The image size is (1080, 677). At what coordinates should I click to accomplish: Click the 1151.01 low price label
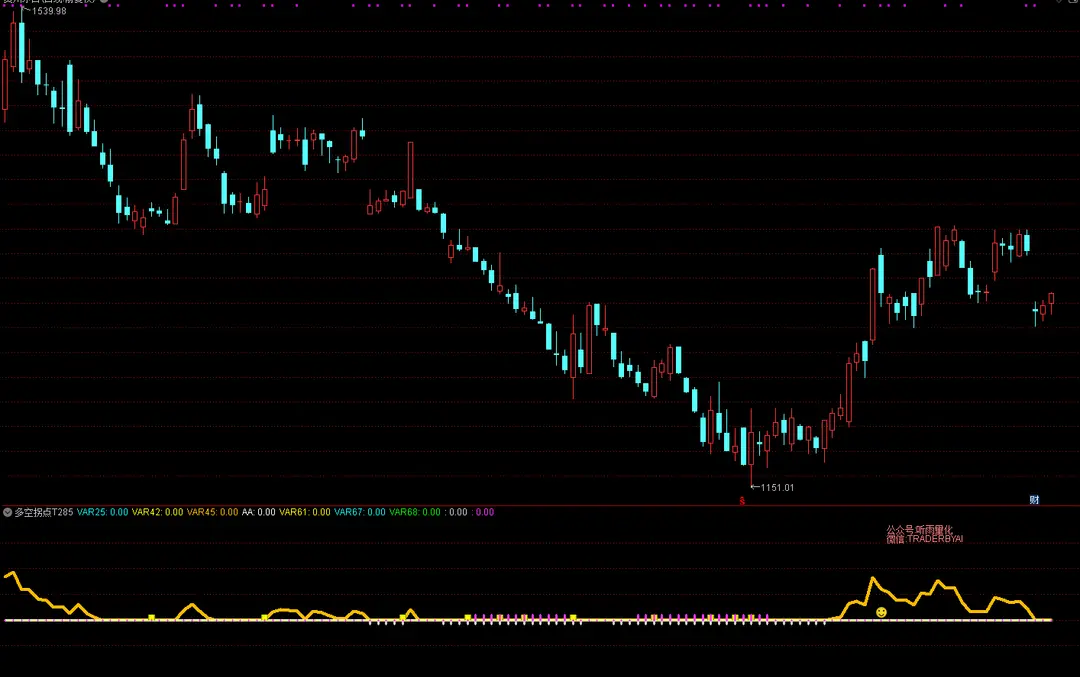tap(777, 488)
